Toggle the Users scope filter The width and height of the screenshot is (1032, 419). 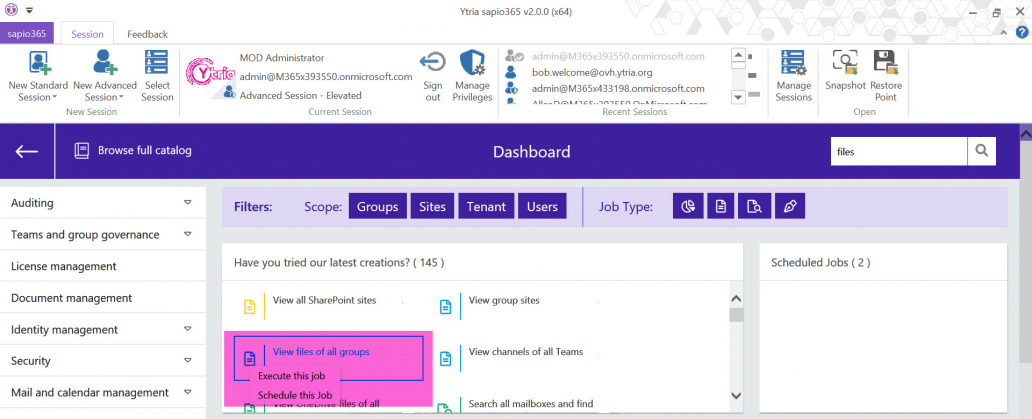542,207
